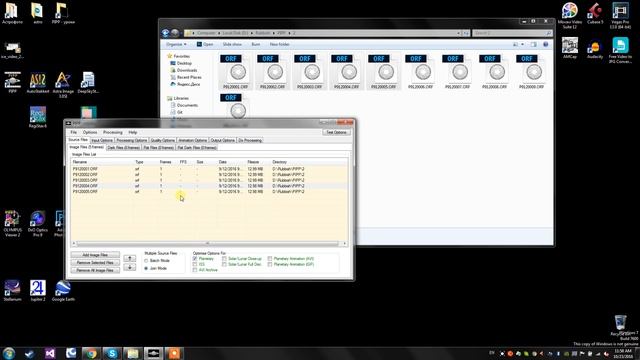Viewport: 640px width, 360px height.
Task: Select the Join Mode radio button
Action: 146,269
